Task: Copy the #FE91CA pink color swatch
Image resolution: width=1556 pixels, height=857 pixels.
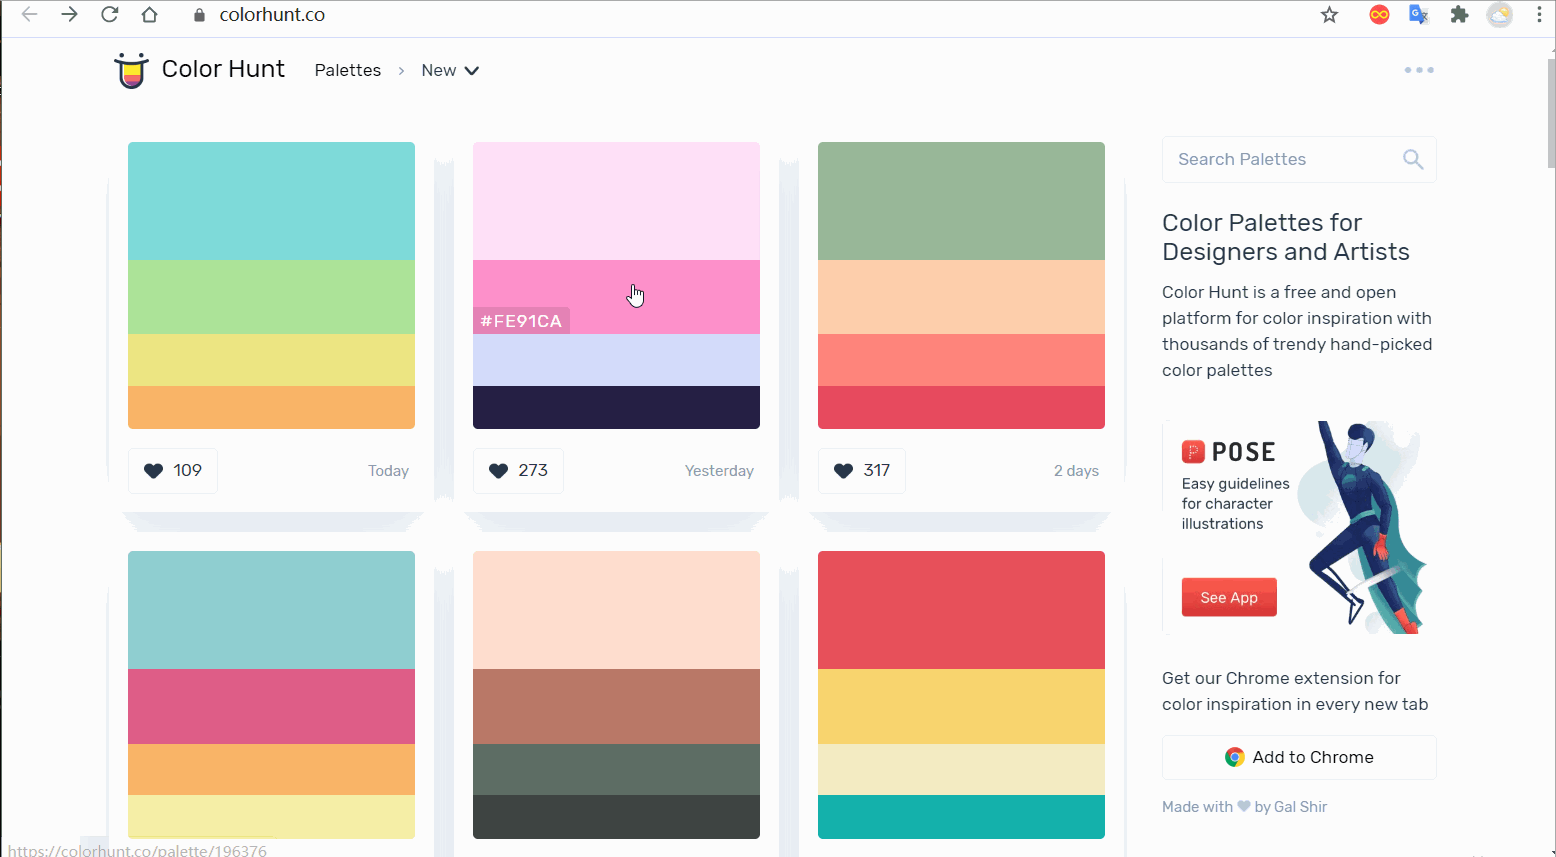Action: coord(616,297)
